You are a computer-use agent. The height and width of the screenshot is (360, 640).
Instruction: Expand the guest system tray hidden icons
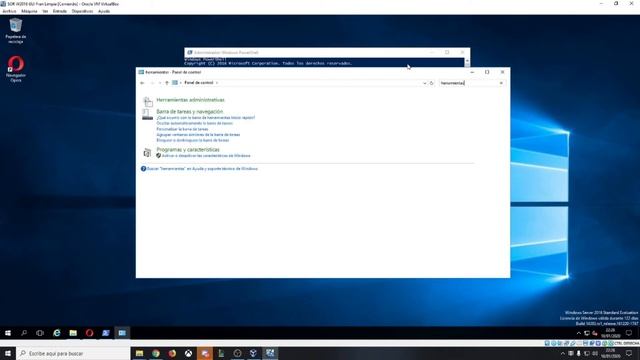578,333
